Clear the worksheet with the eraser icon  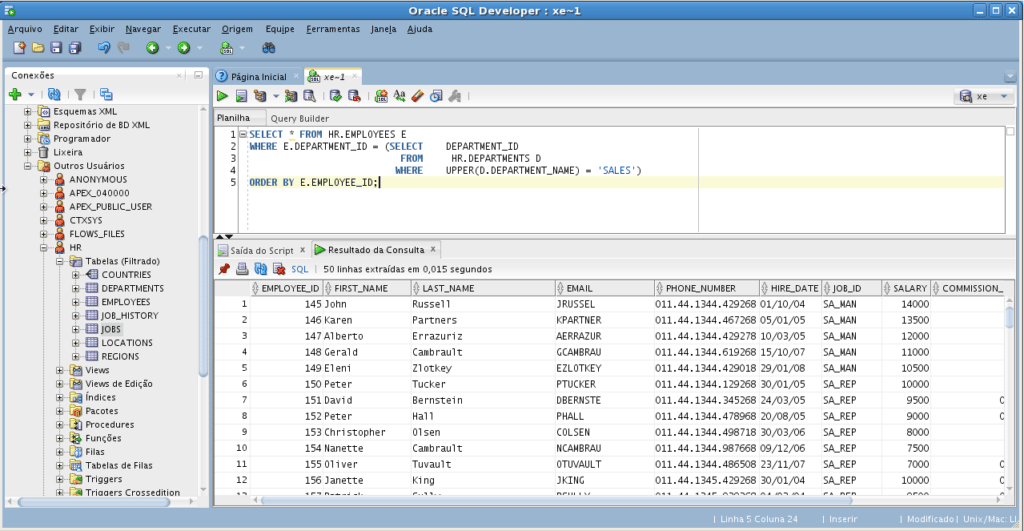click(x=418, y=96)
